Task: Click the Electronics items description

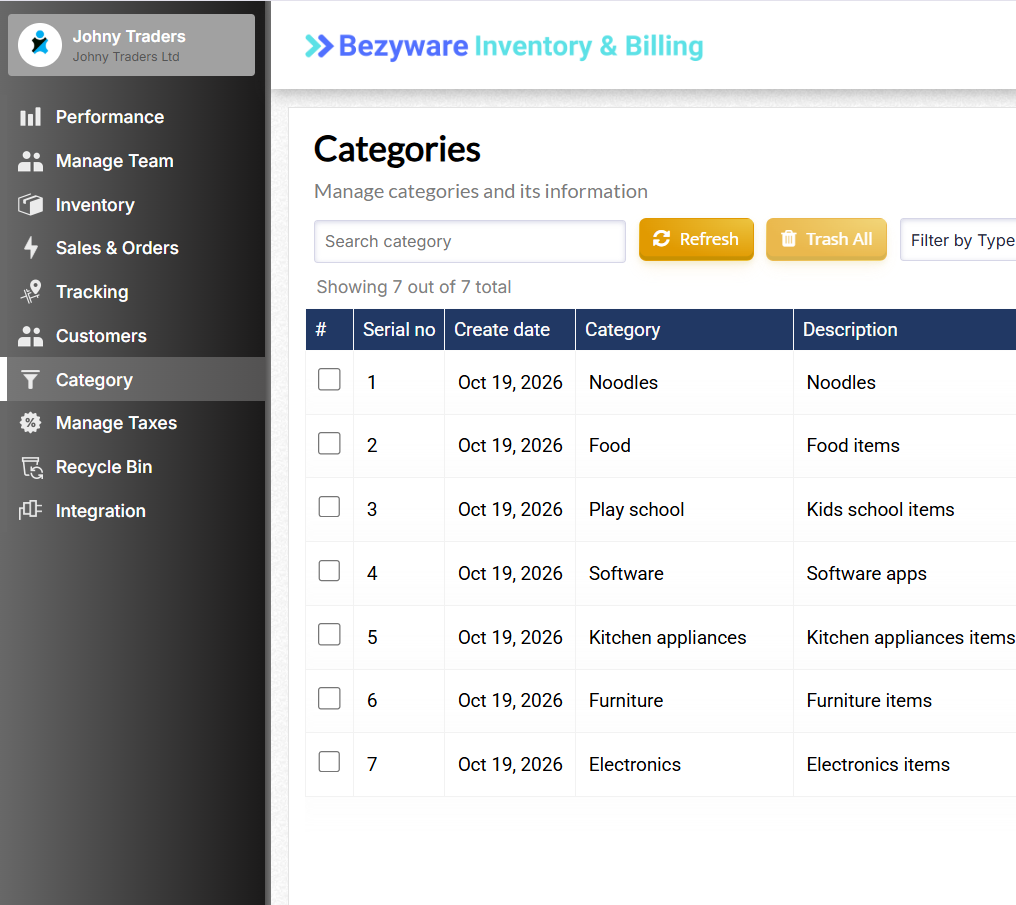Action: (x=878, y=764)
